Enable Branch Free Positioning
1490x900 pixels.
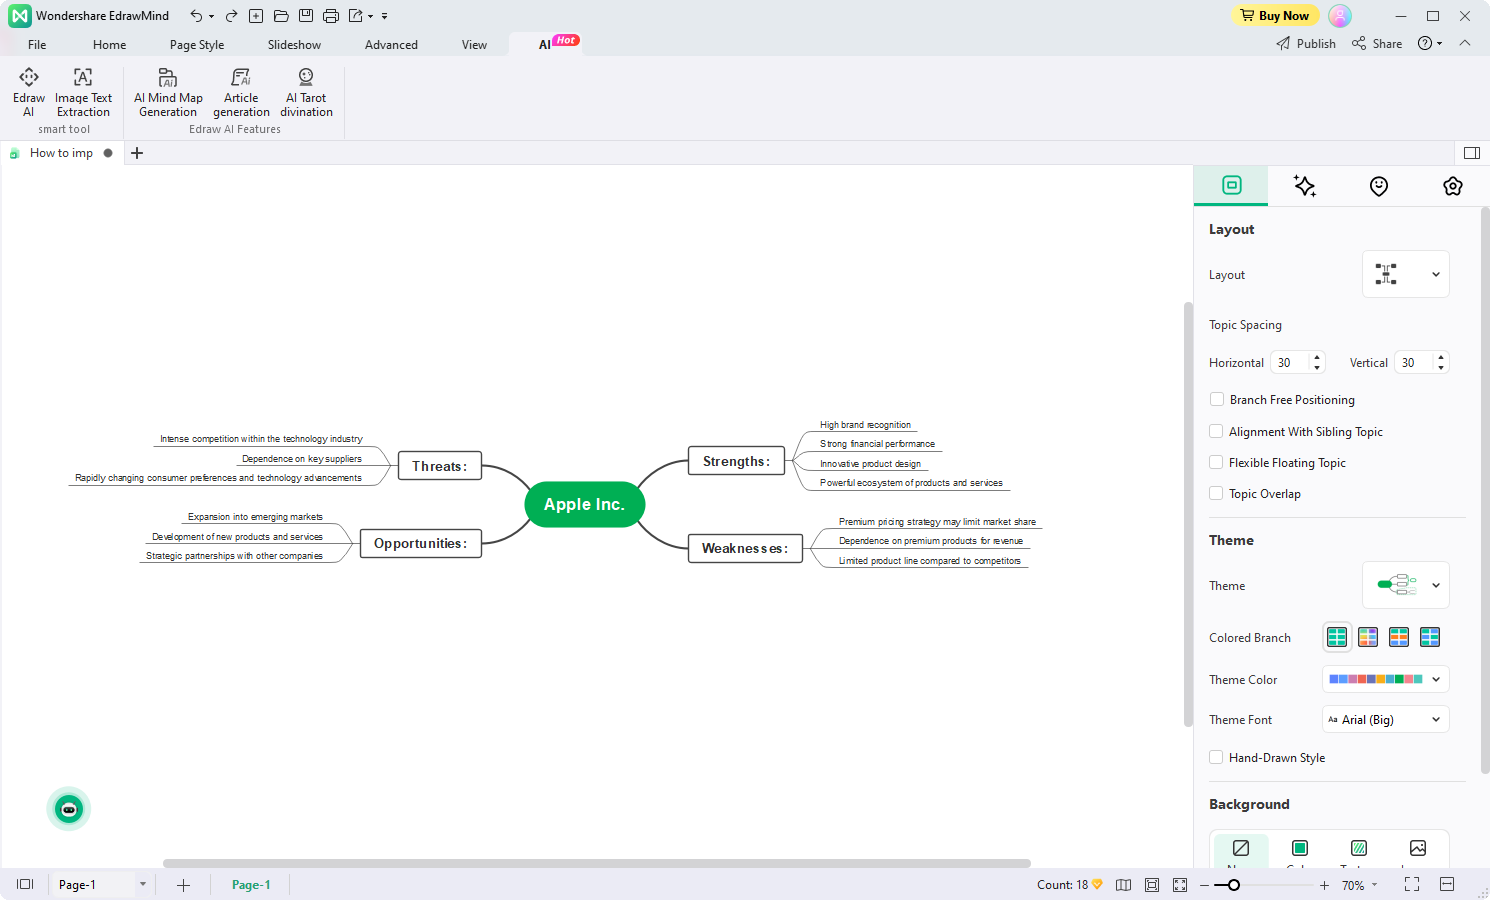coord(1217,399)
